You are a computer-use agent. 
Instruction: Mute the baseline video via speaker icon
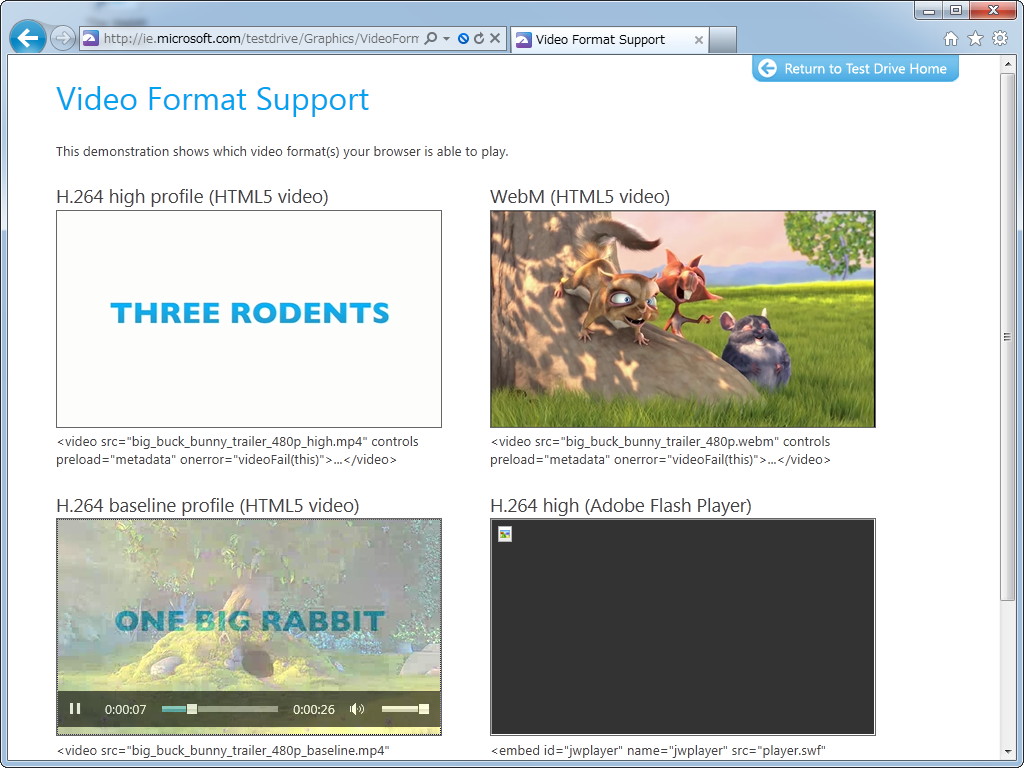tap(357, 709)
